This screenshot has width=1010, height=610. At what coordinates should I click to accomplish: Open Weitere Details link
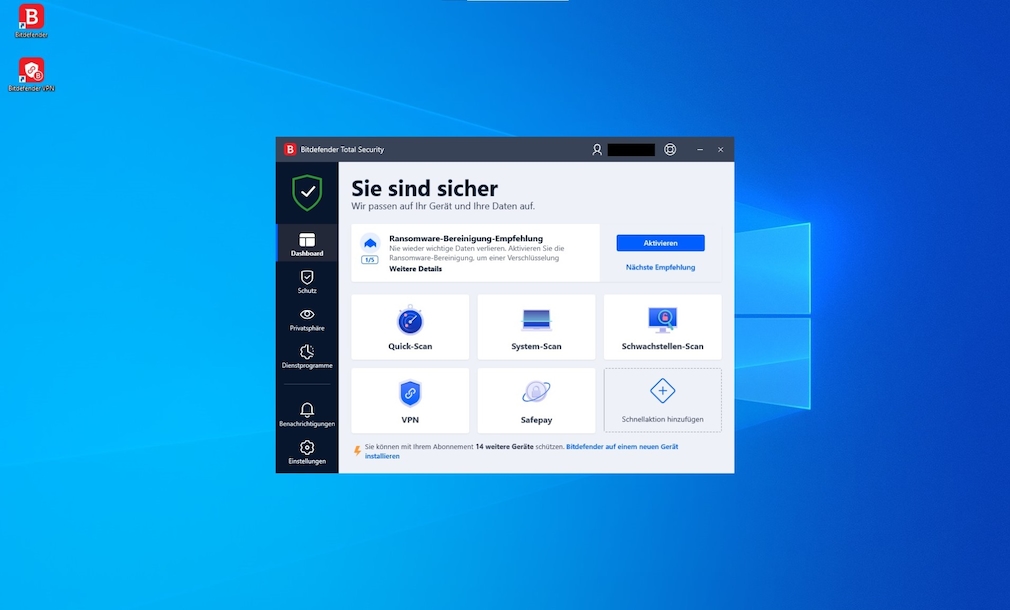coord(415,269)
